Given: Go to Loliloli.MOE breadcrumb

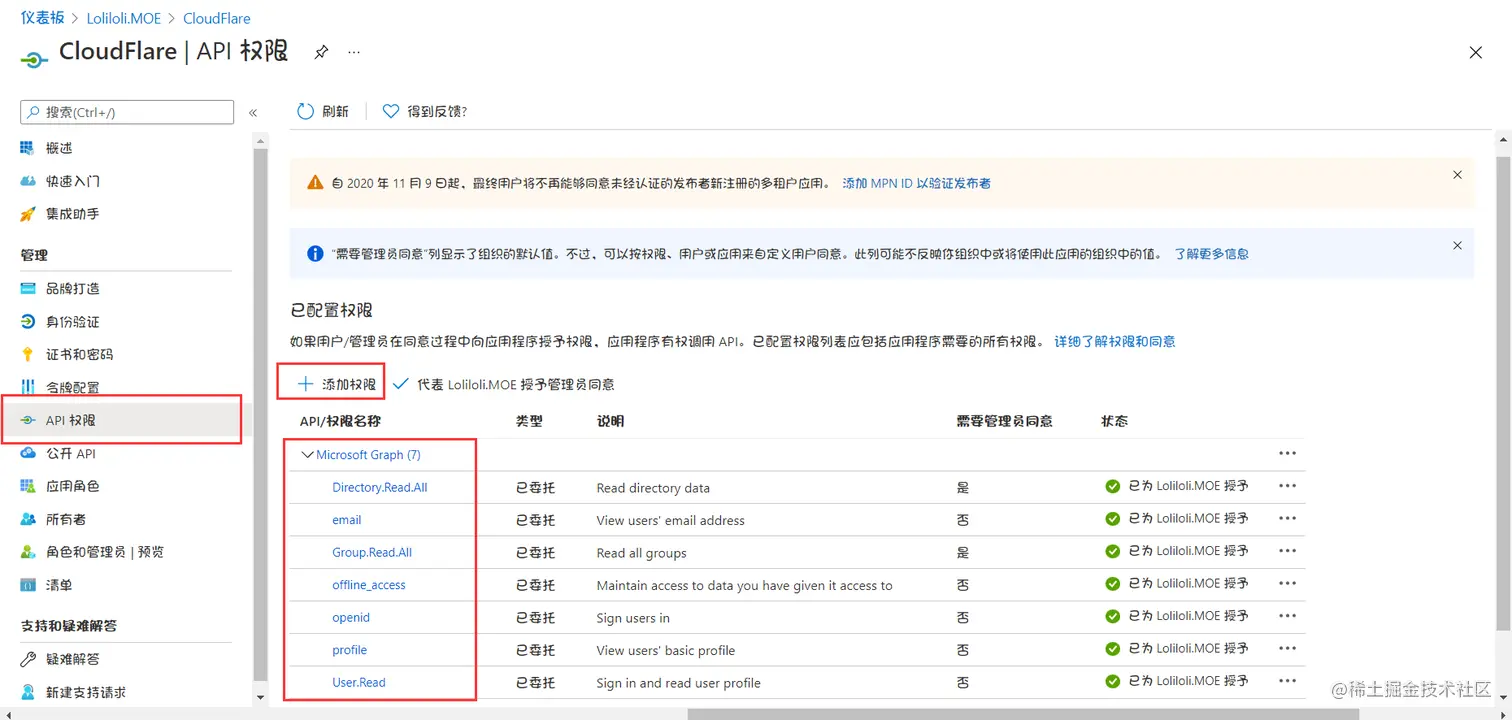Looking at the screenshot, I should point(124,18).
